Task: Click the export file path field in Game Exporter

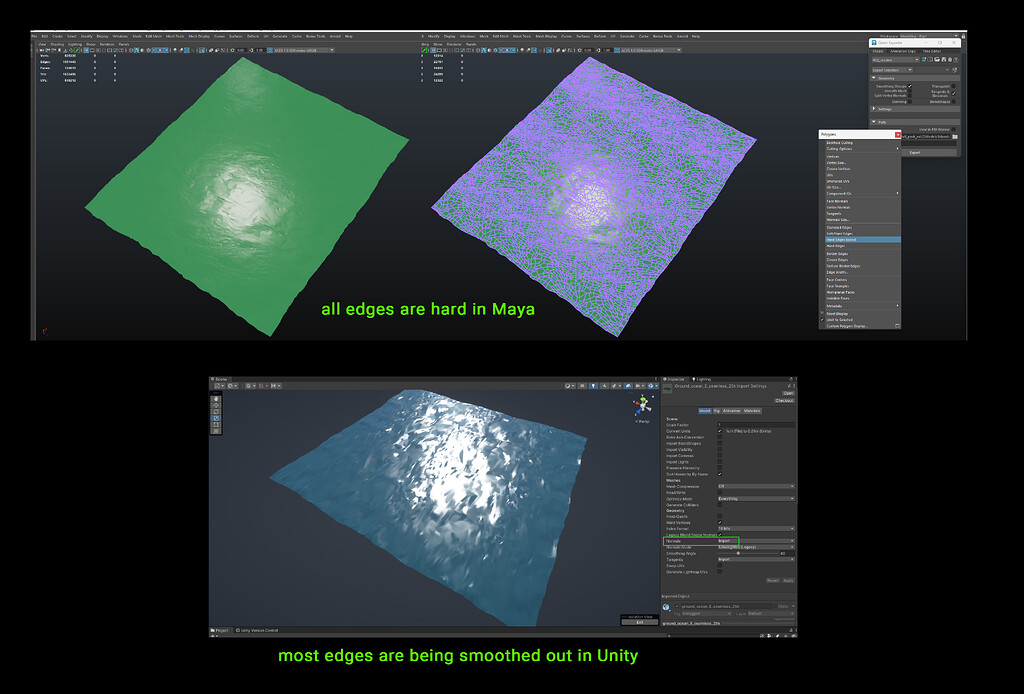Action: click(925, 137)
